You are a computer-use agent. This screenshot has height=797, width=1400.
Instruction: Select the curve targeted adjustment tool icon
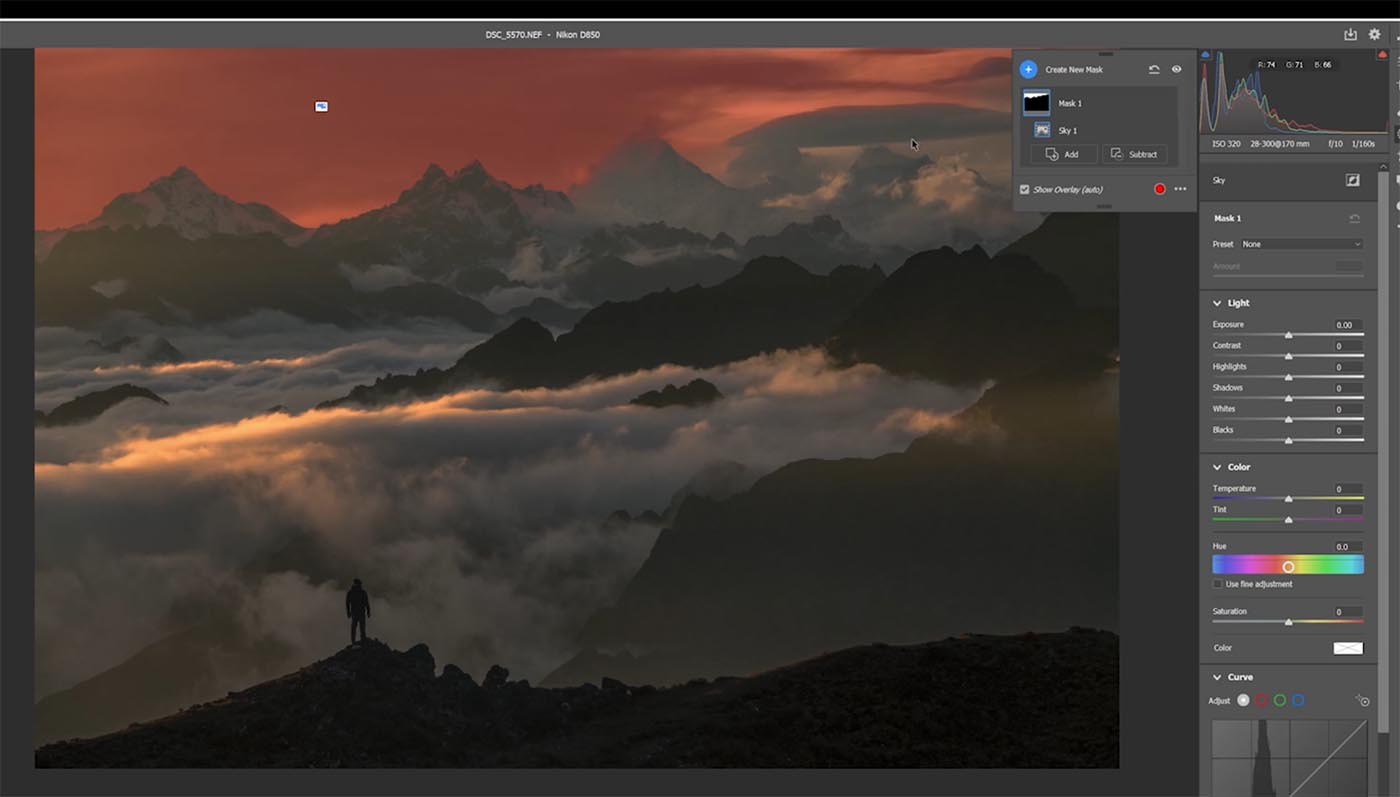(1362, 701)
